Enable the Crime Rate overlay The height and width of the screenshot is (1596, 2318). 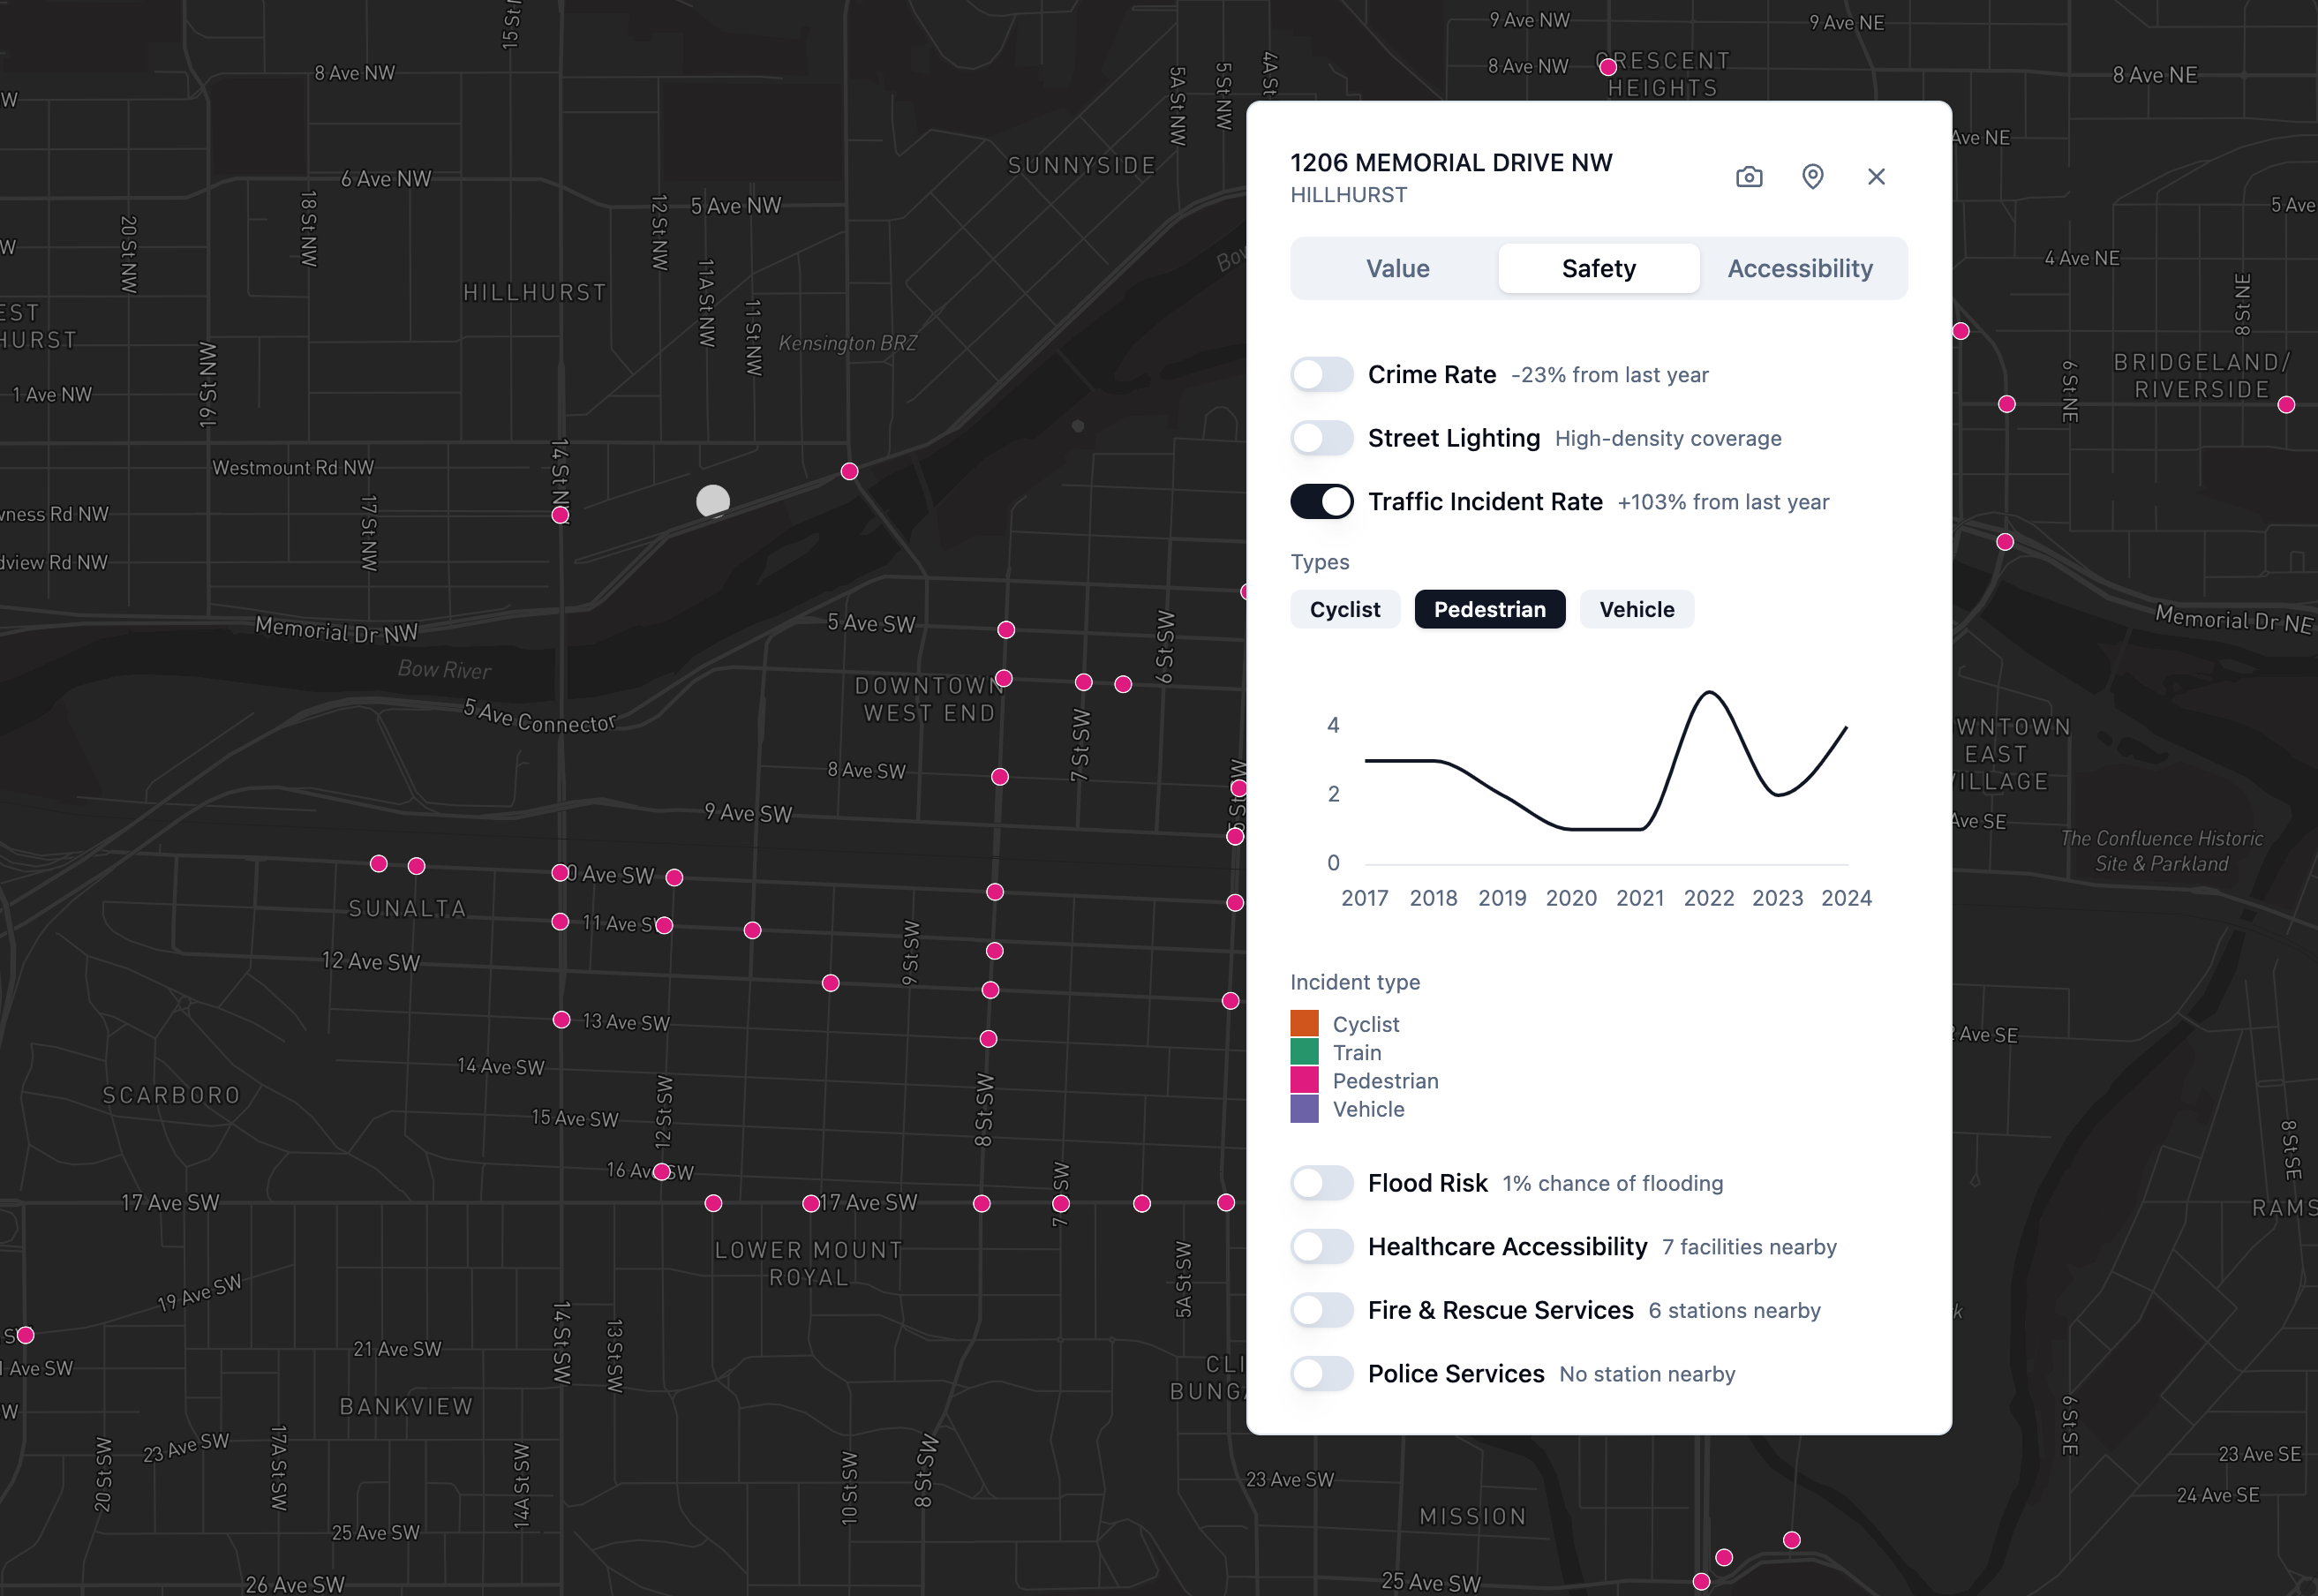(1322, 374)
